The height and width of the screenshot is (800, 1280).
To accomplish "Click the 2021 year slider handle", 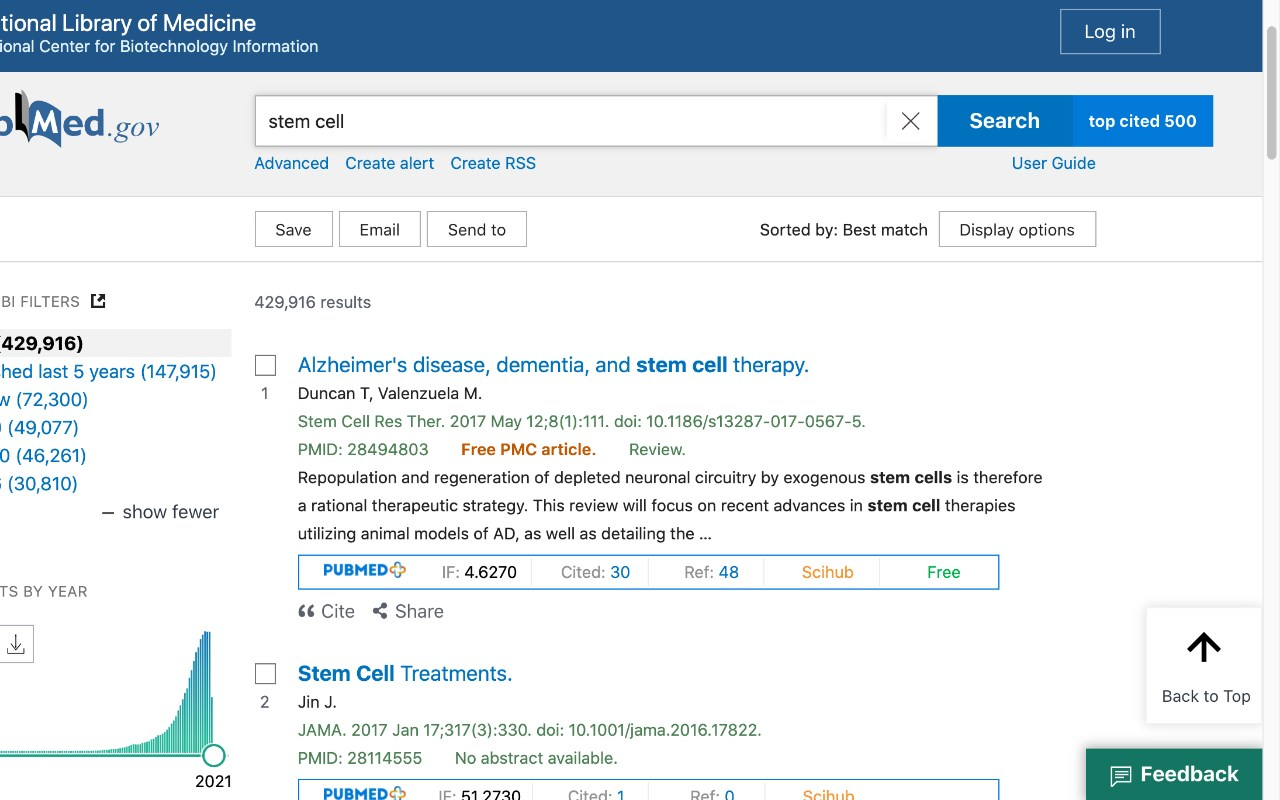I will 214,755.
